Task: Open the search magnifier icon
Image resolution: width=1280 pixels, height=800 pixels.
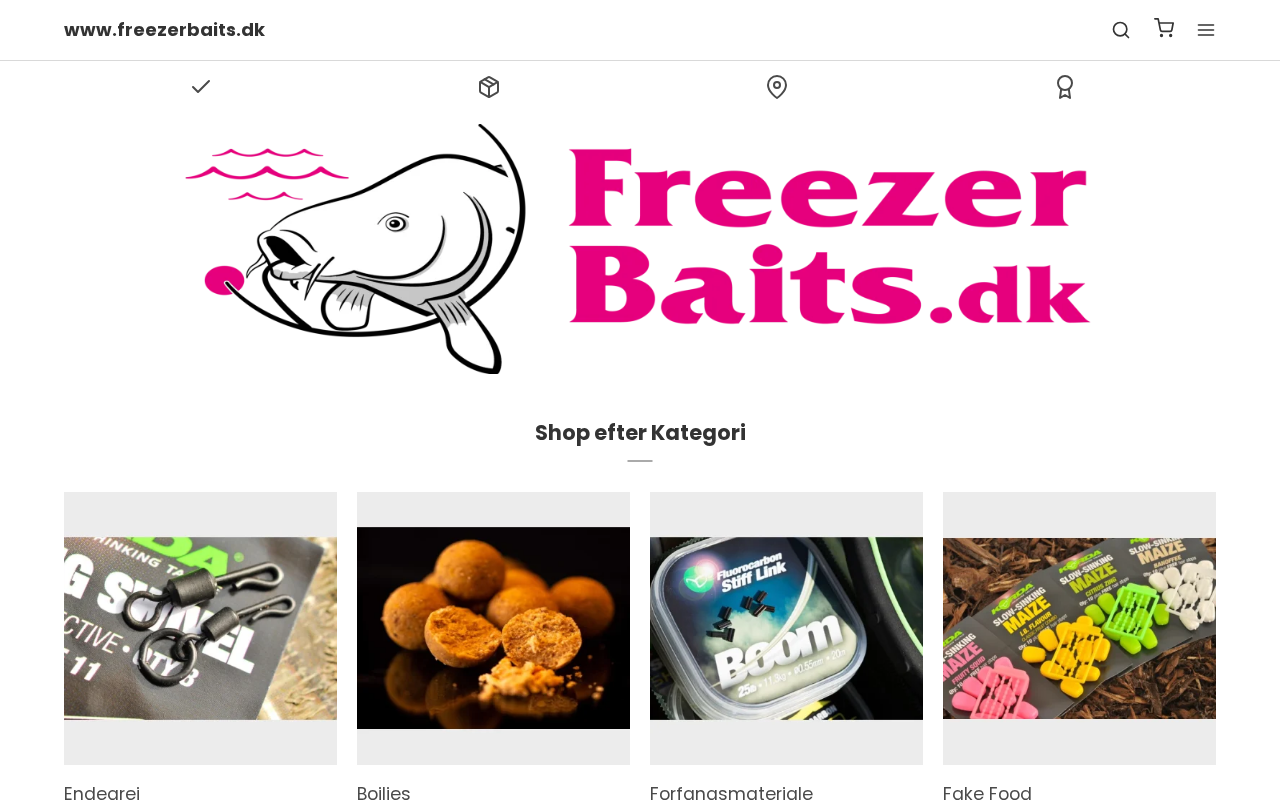Action: coord(1121,30)
